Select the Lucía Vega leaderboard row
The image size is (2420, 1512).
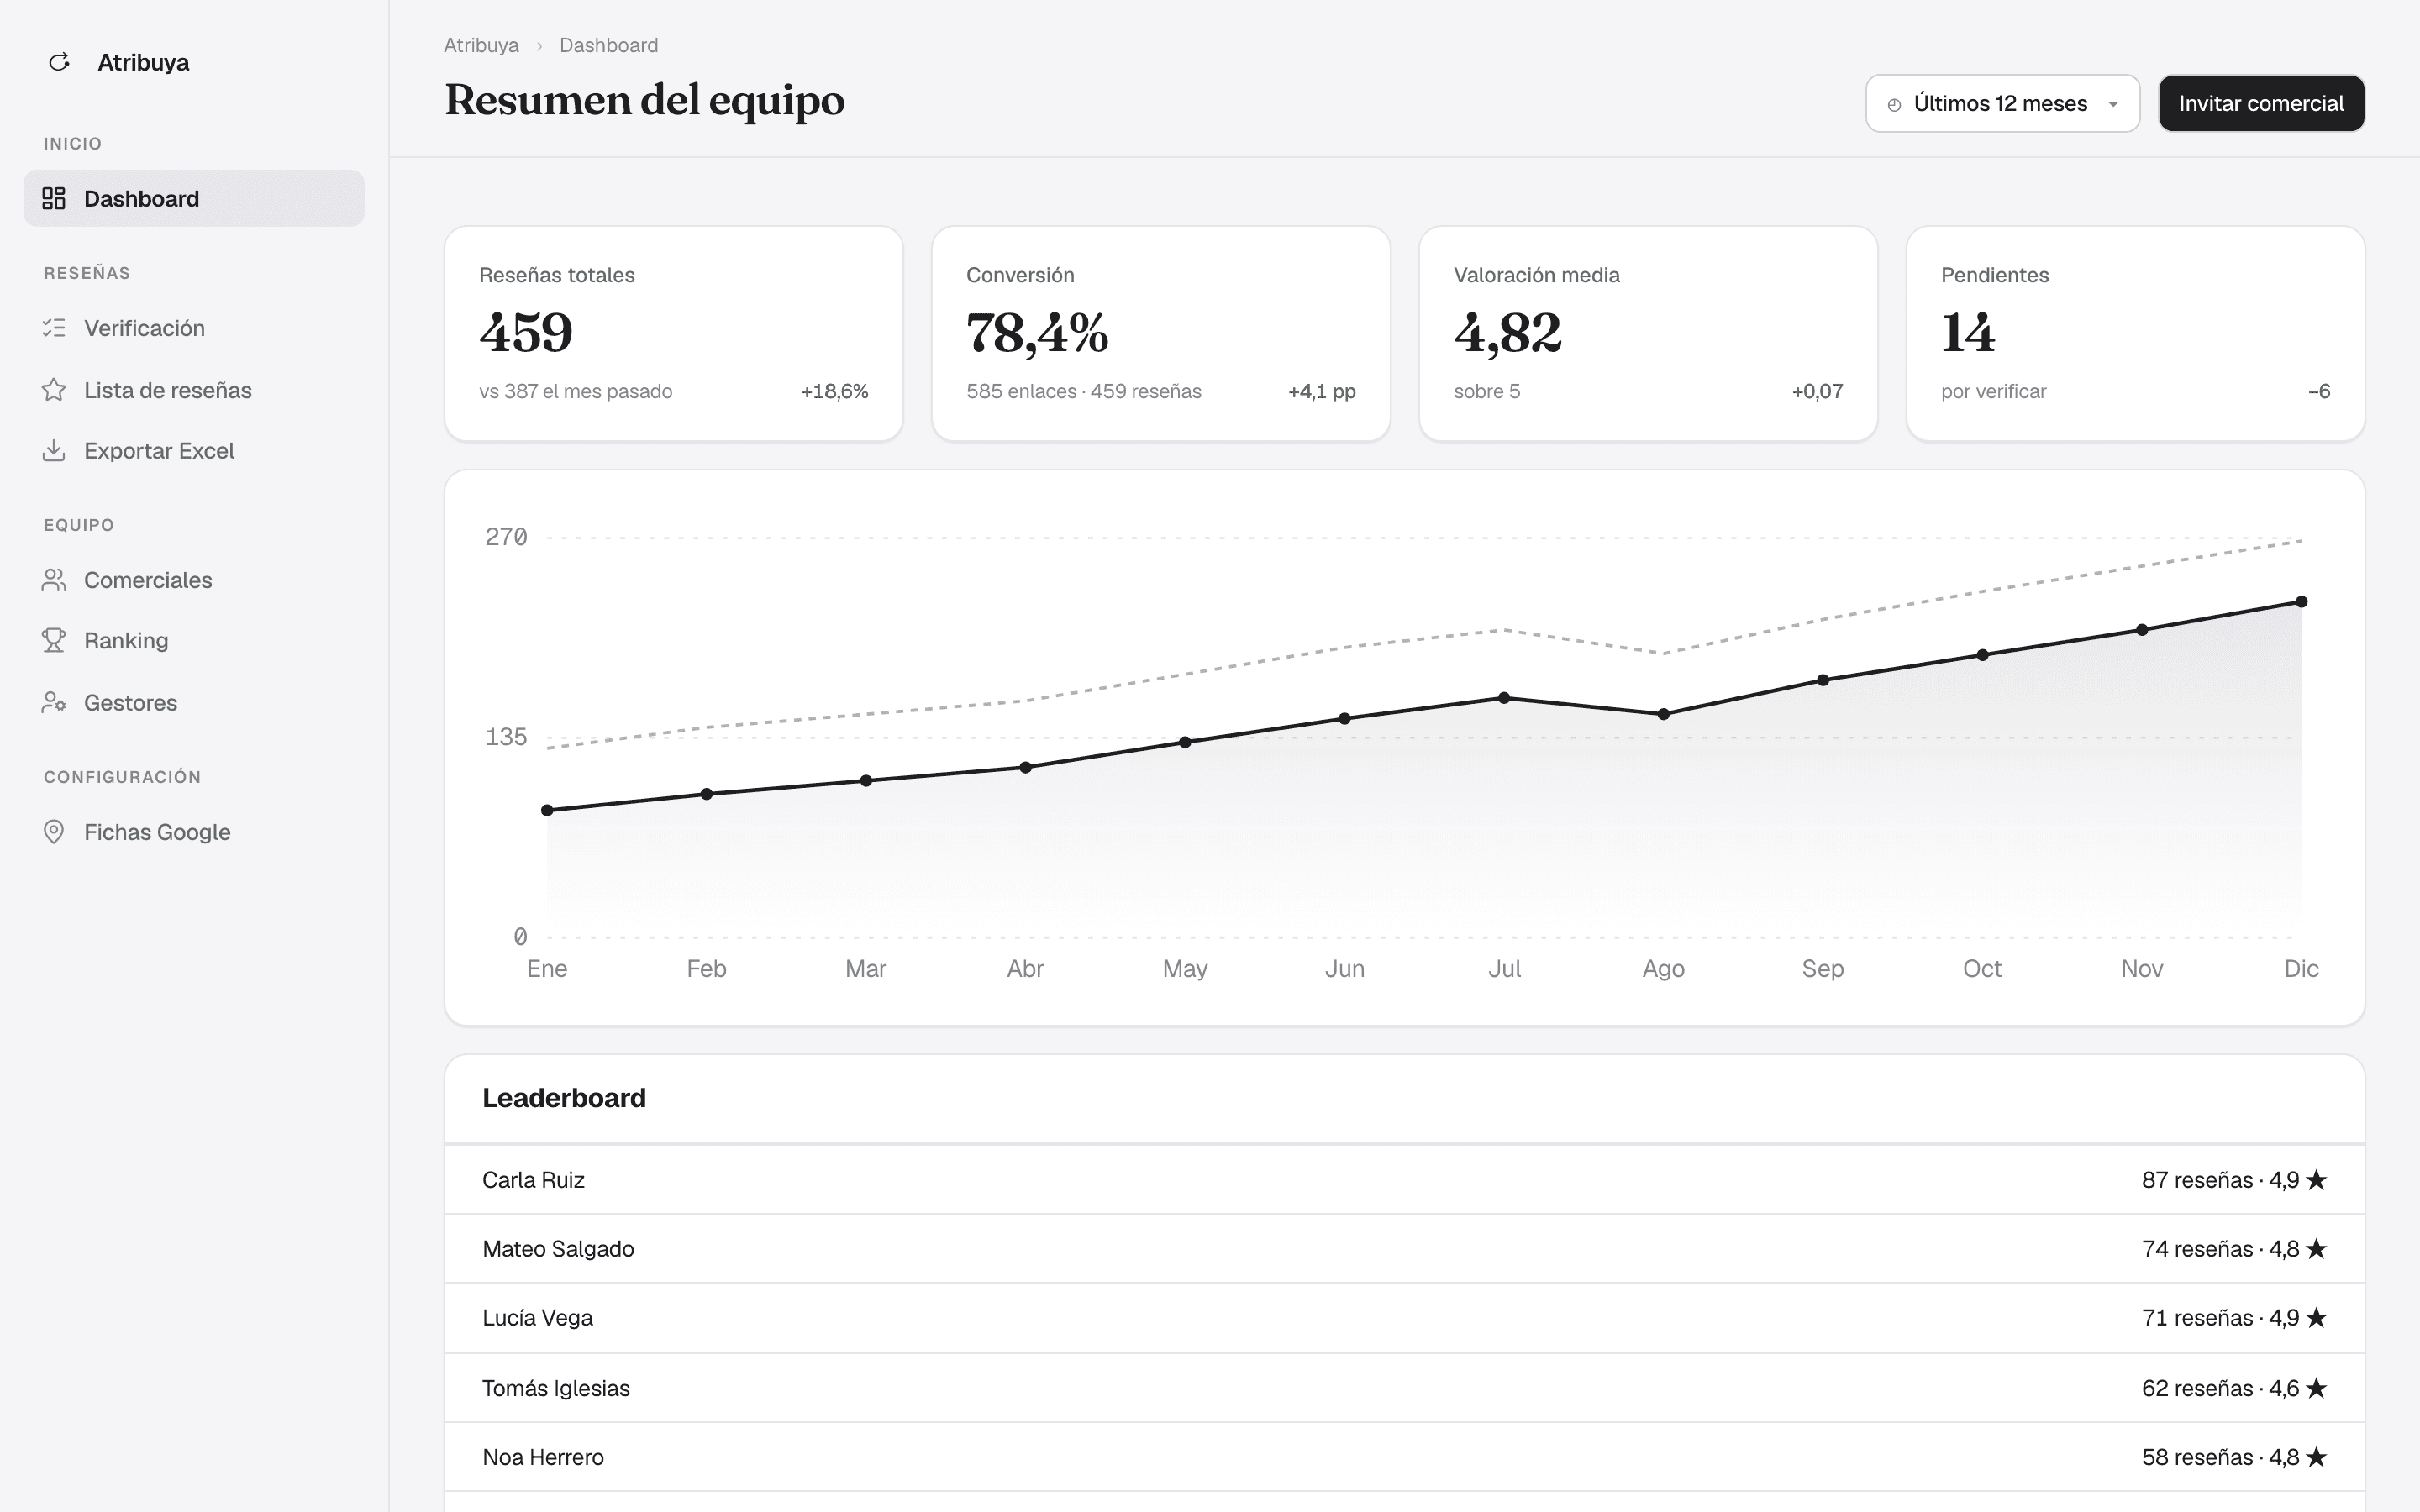point(1405,1318)
